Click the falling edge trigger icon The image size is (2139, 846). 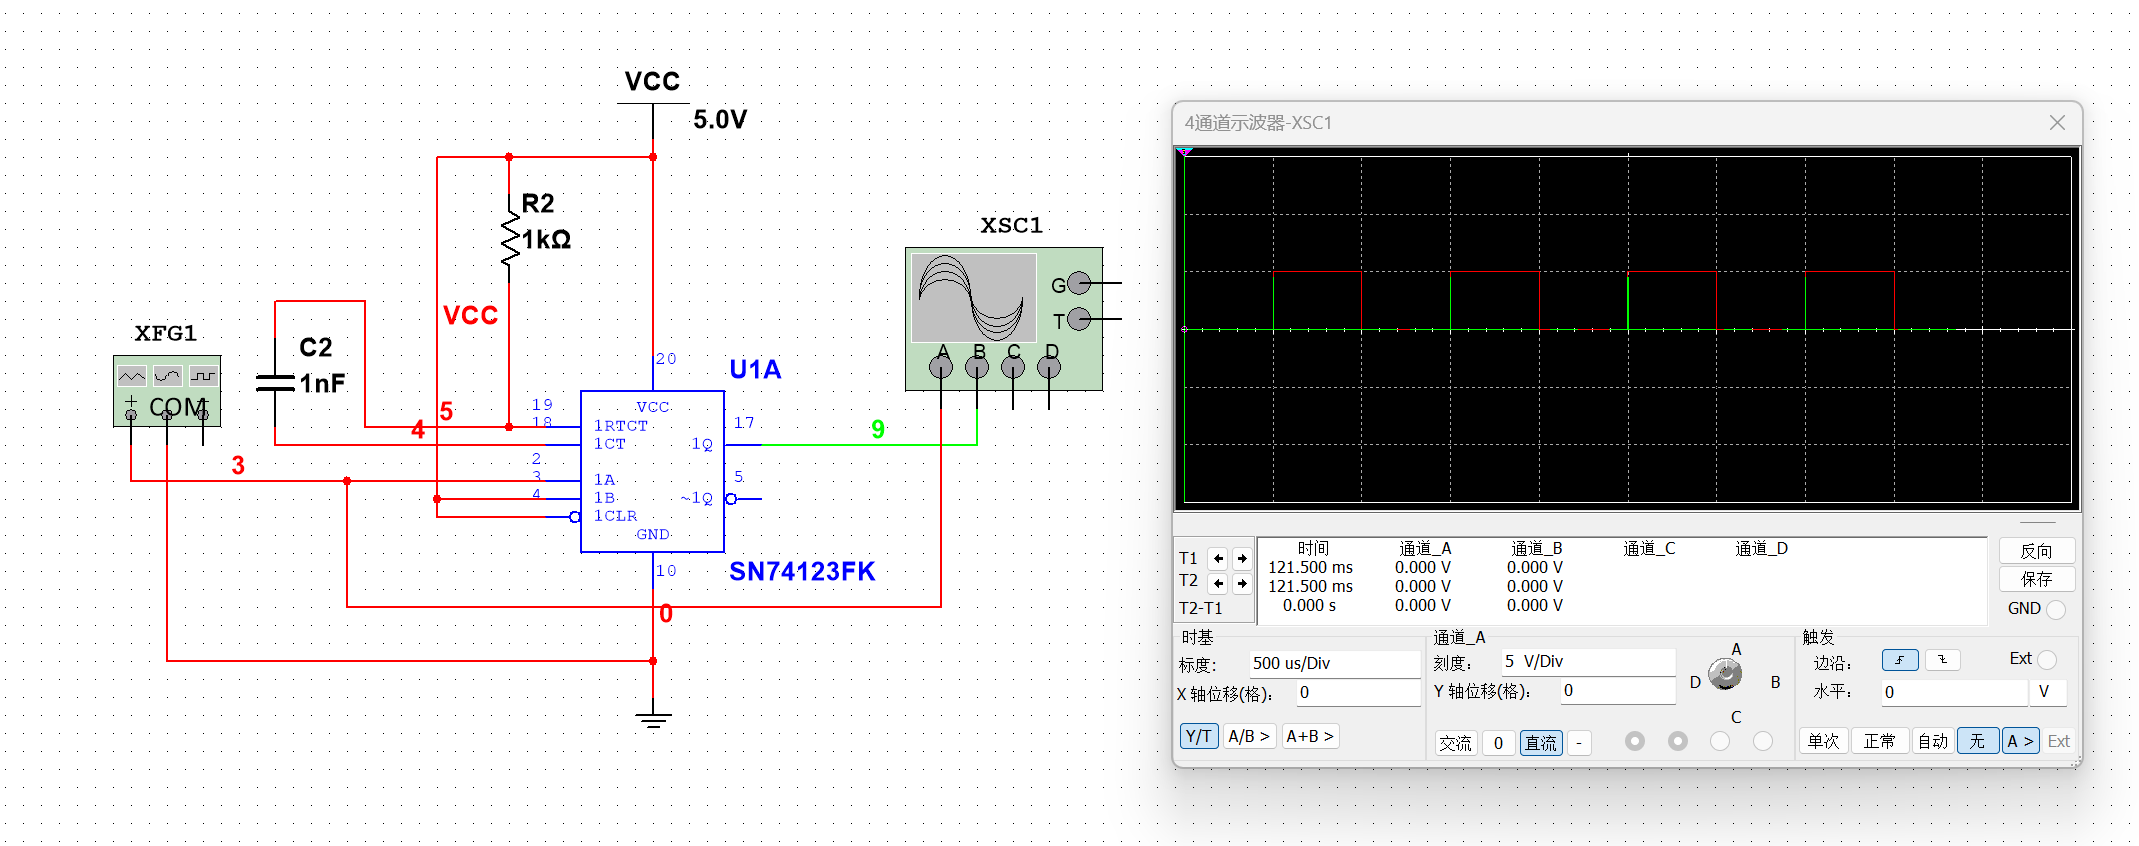click(x=1942, y=660)
